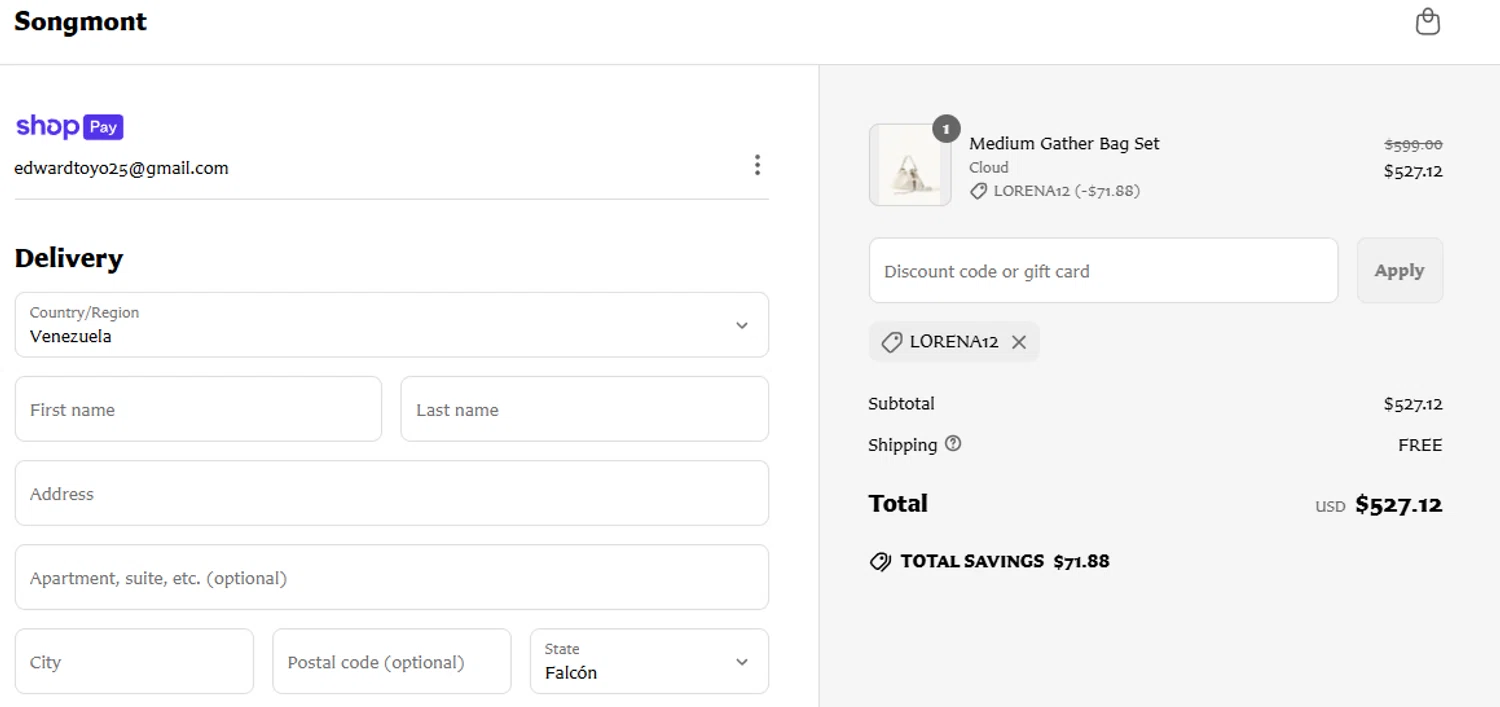
Task: Click the Subtotal label
Action: (901, 404)
